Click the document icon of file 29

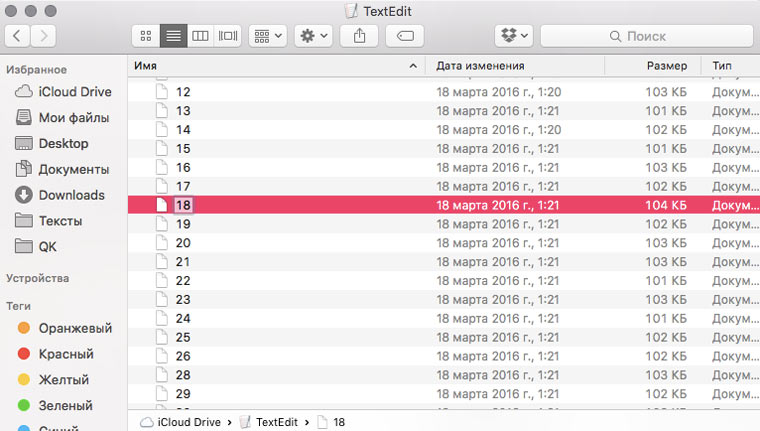pyautogui.click(x=162, y=394)
